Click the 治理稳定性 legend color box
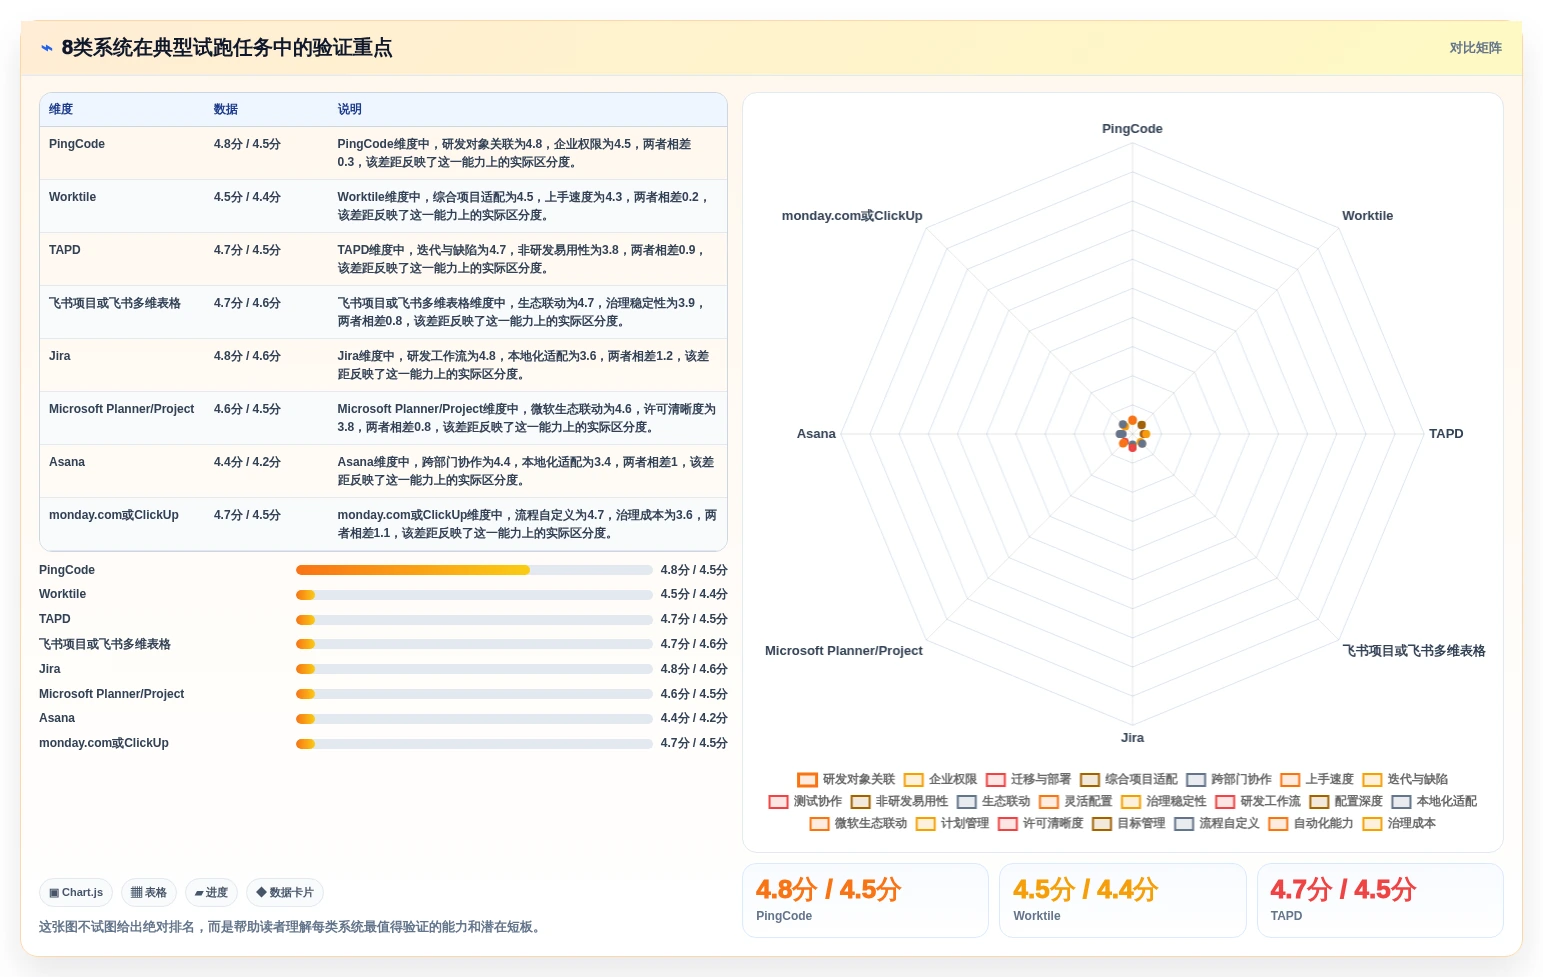 click(x=1131, y=801)
